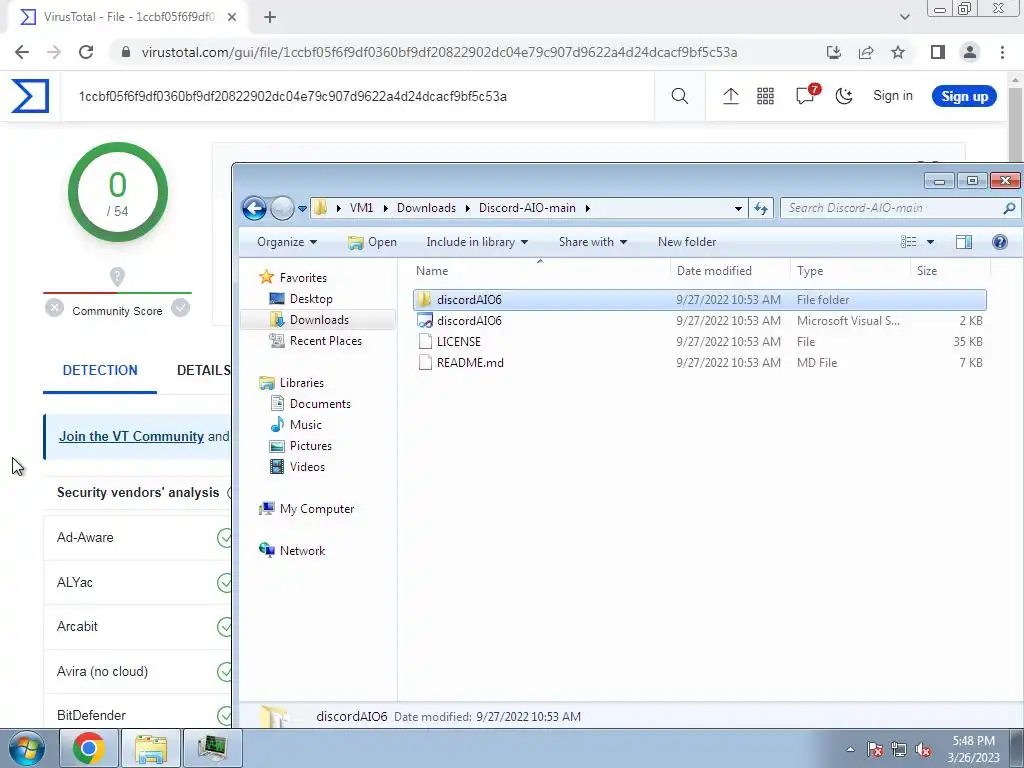Click Explorer search magnifier icon
1024x768 pixels.
point(1009,208)
